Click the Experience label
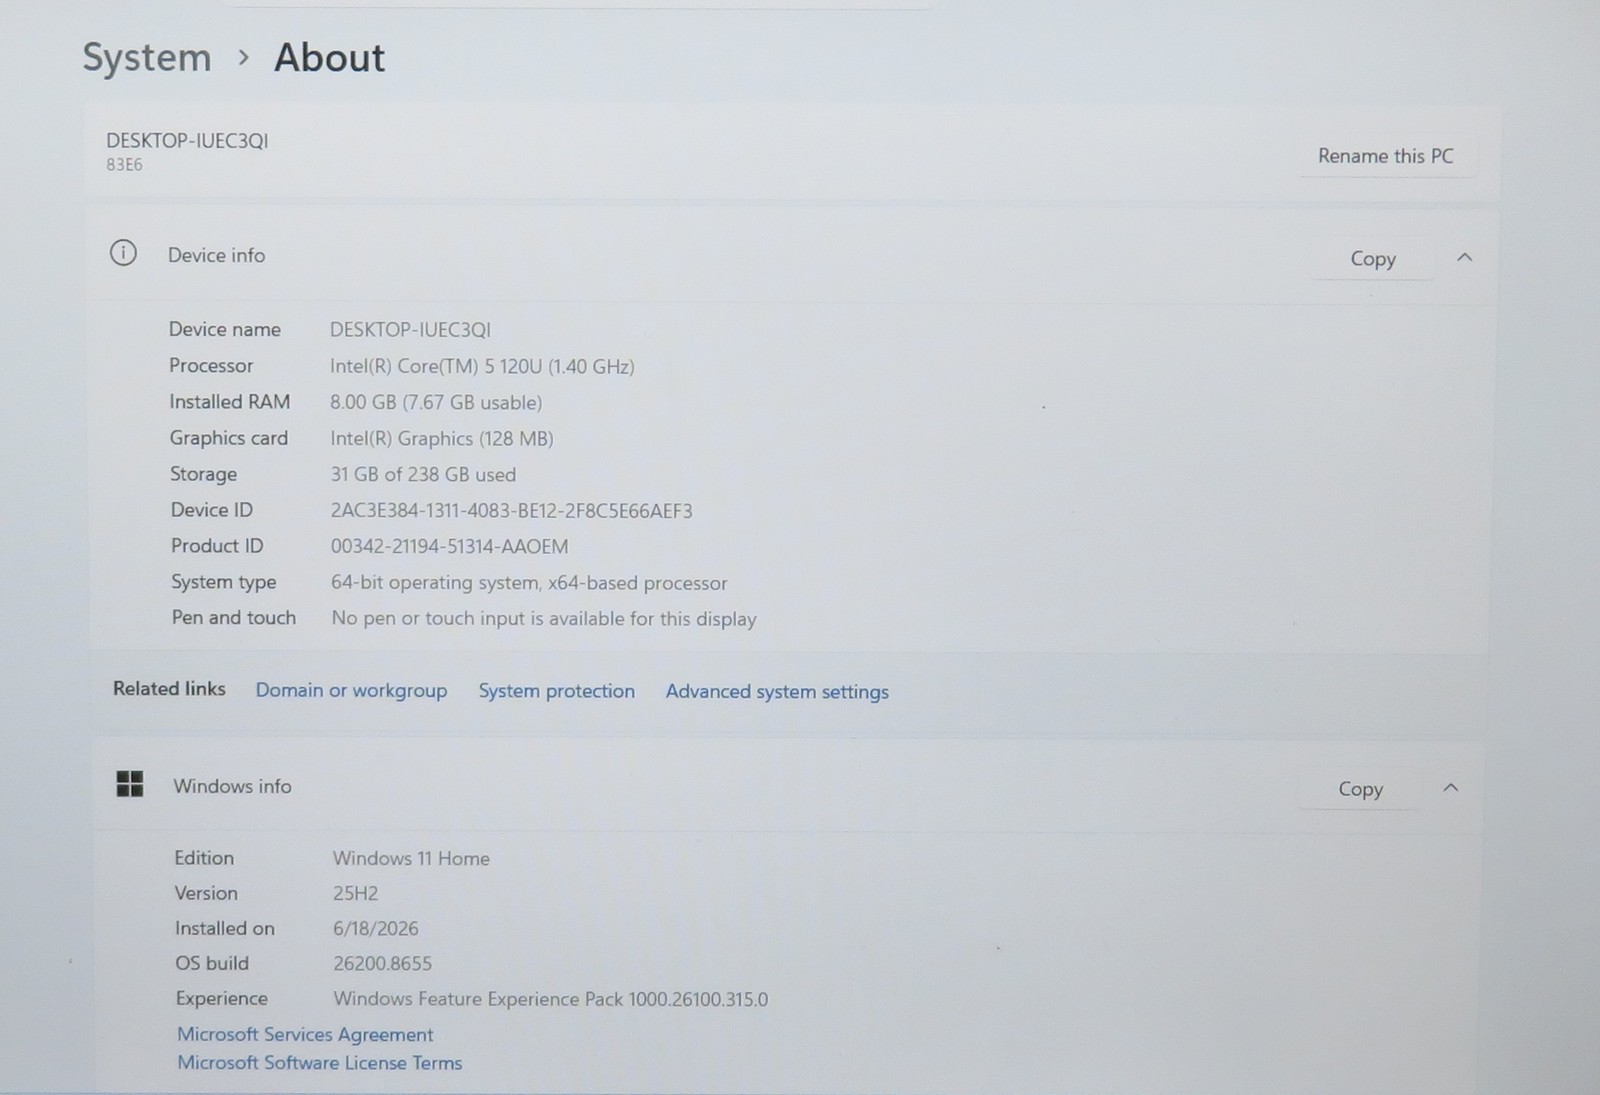Viewport: 1600px width, 1095px height. point(221,998)
